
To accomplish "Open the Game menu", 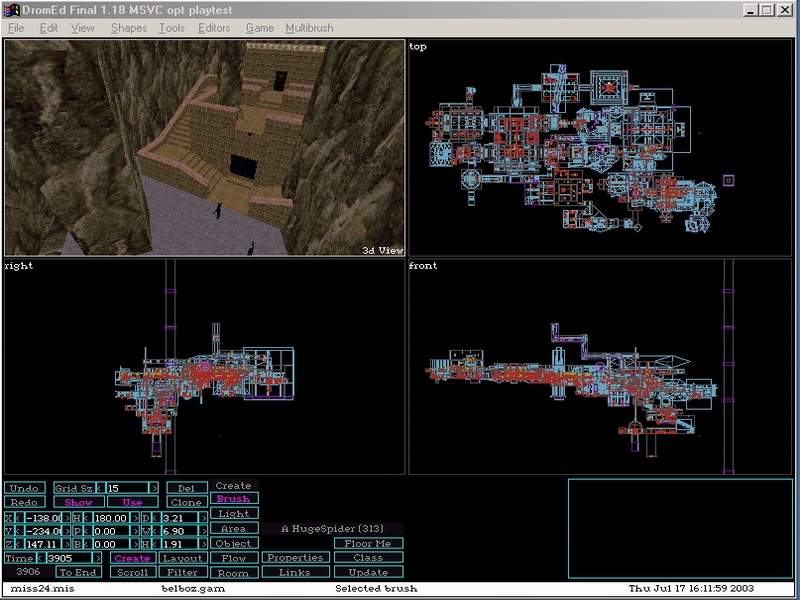I will click(x=260, y=28).
